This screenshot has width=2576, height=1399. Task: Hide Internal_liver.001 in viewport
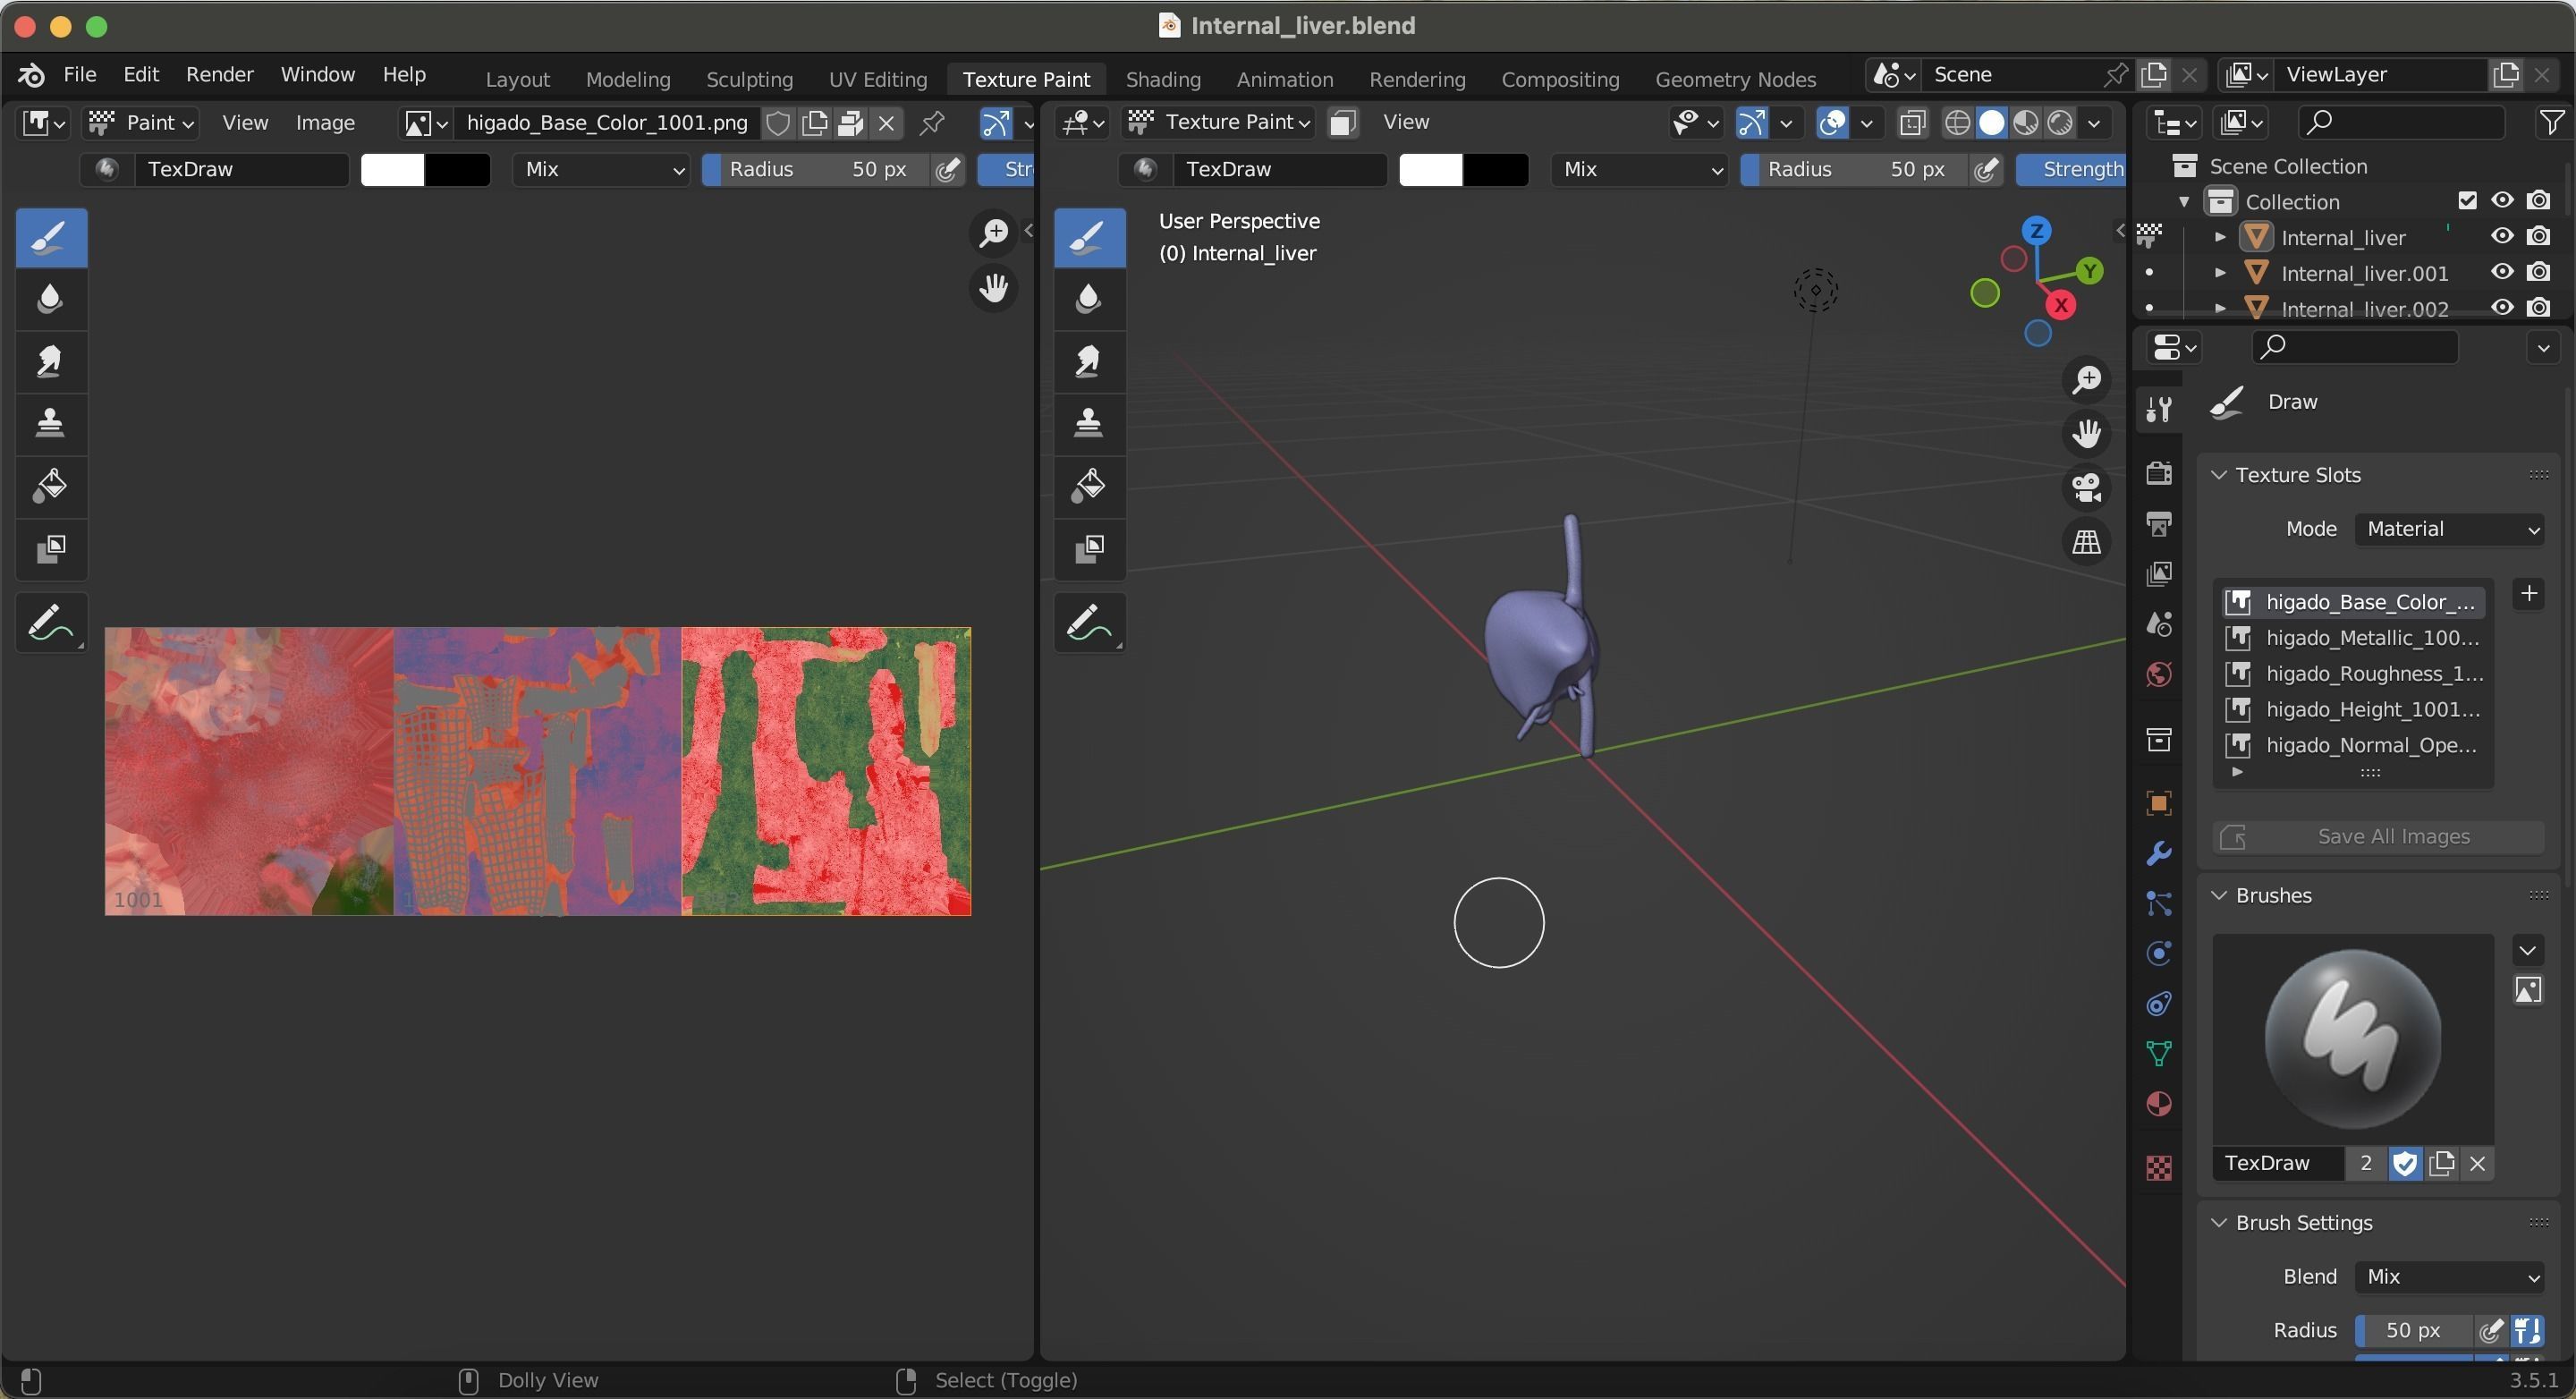(2502, 272)
